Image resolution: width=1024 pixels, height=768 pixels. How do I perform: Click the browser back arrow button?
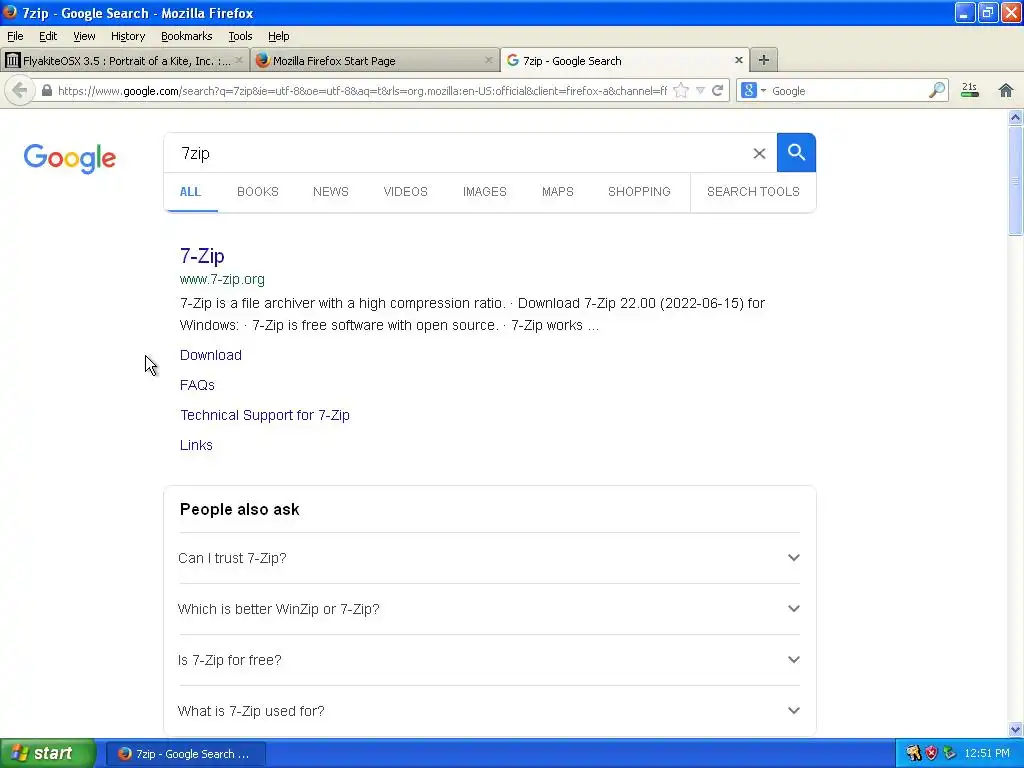[x=19, y=90]
